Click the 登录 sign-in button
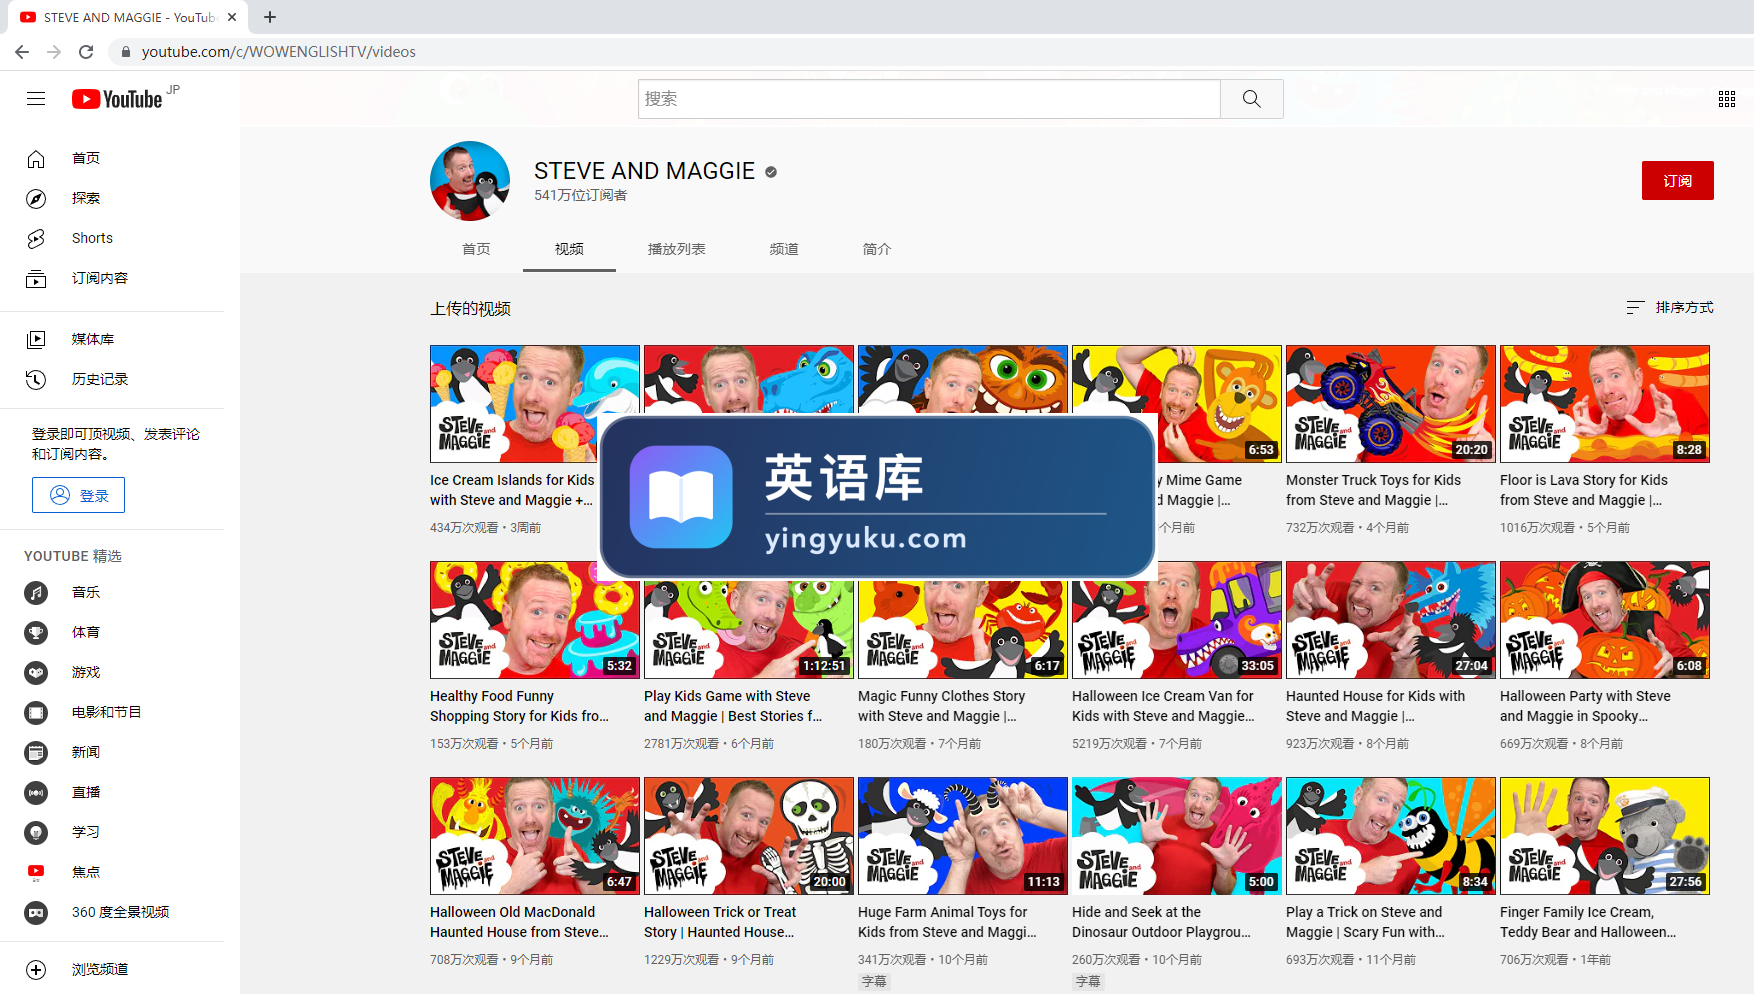This screenshot has height=994, width=1754. click(78, 495)
